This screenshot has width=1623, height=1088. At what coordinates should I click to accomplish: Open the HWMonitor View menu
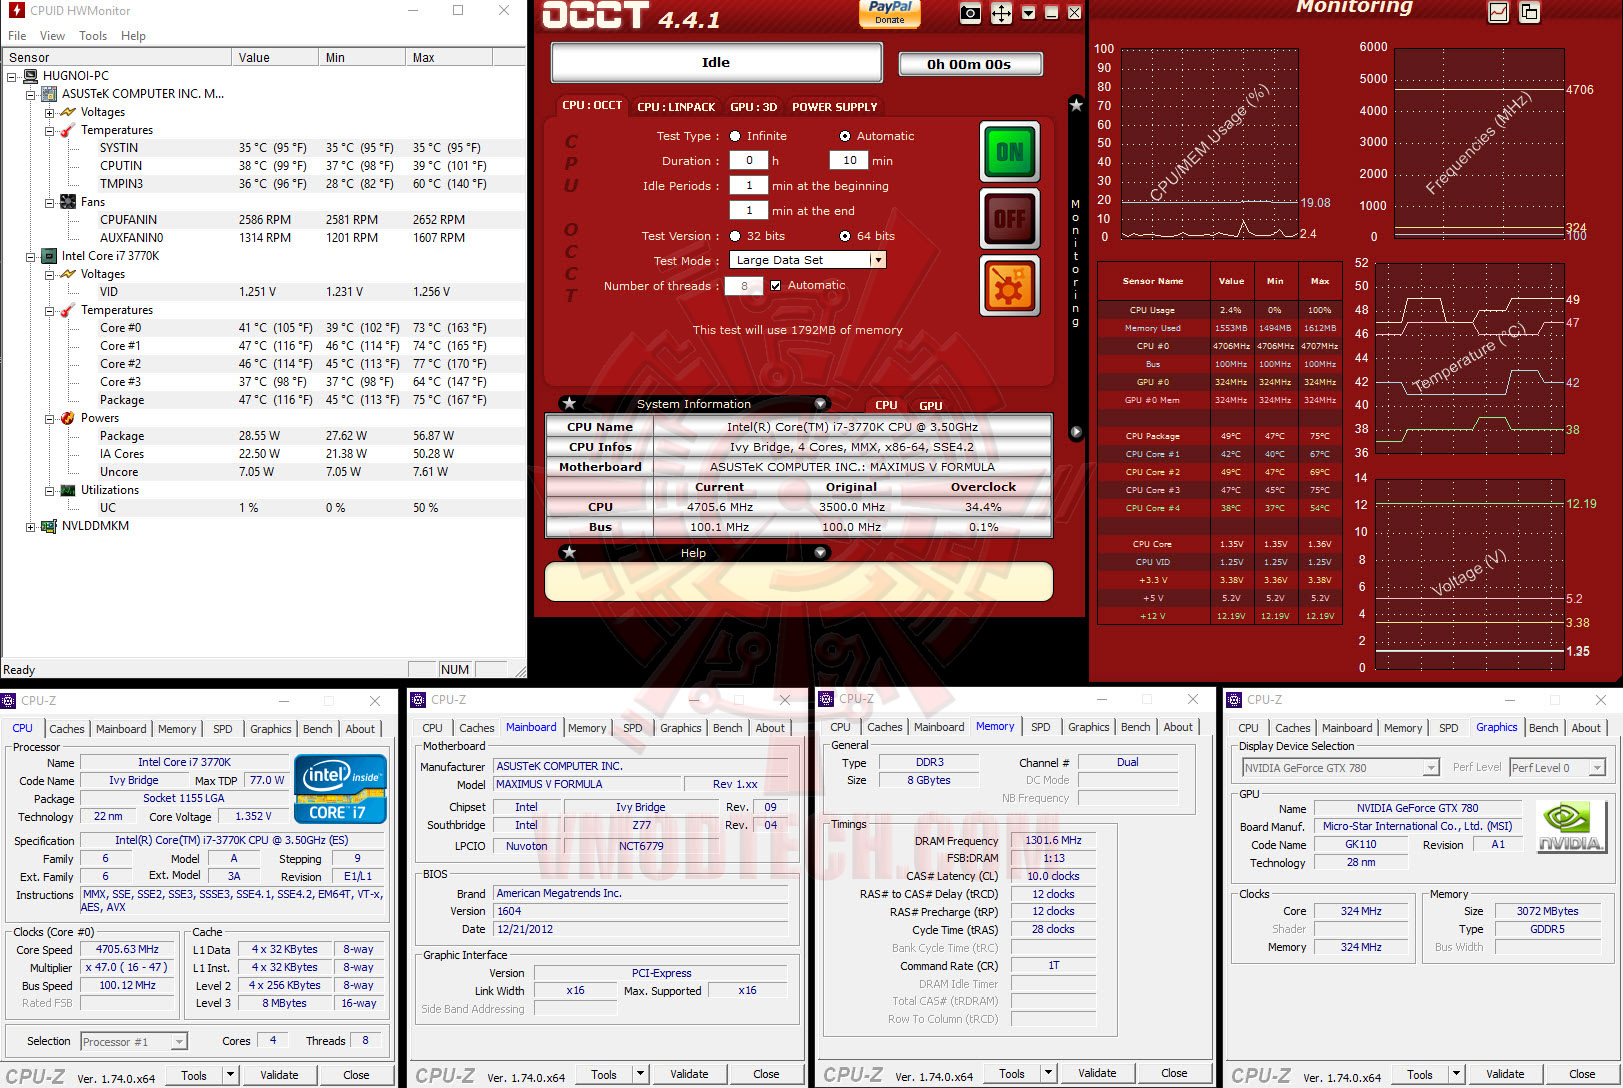(x=52, y=36)
